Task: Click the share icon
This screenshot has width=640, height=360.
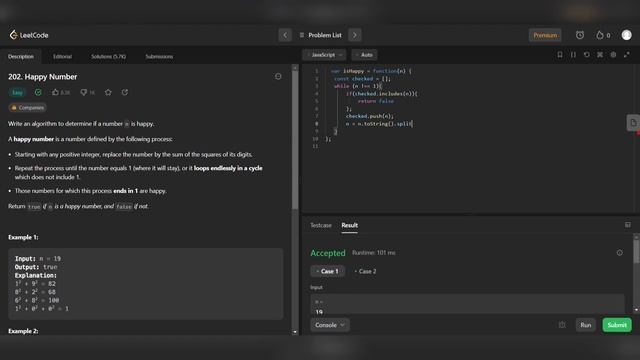Action: pos(125,92)
